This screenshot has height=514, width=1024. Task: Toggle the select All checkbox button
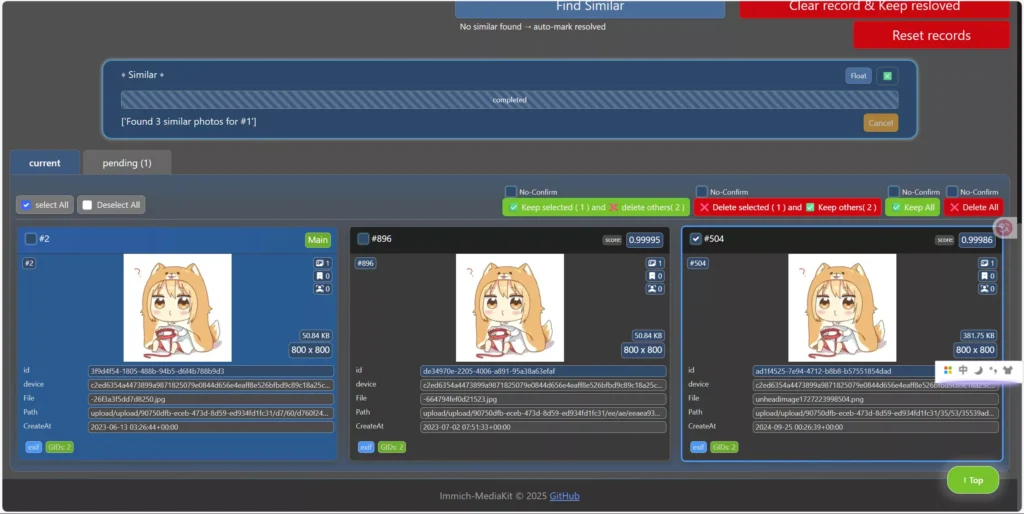point(45,205)
